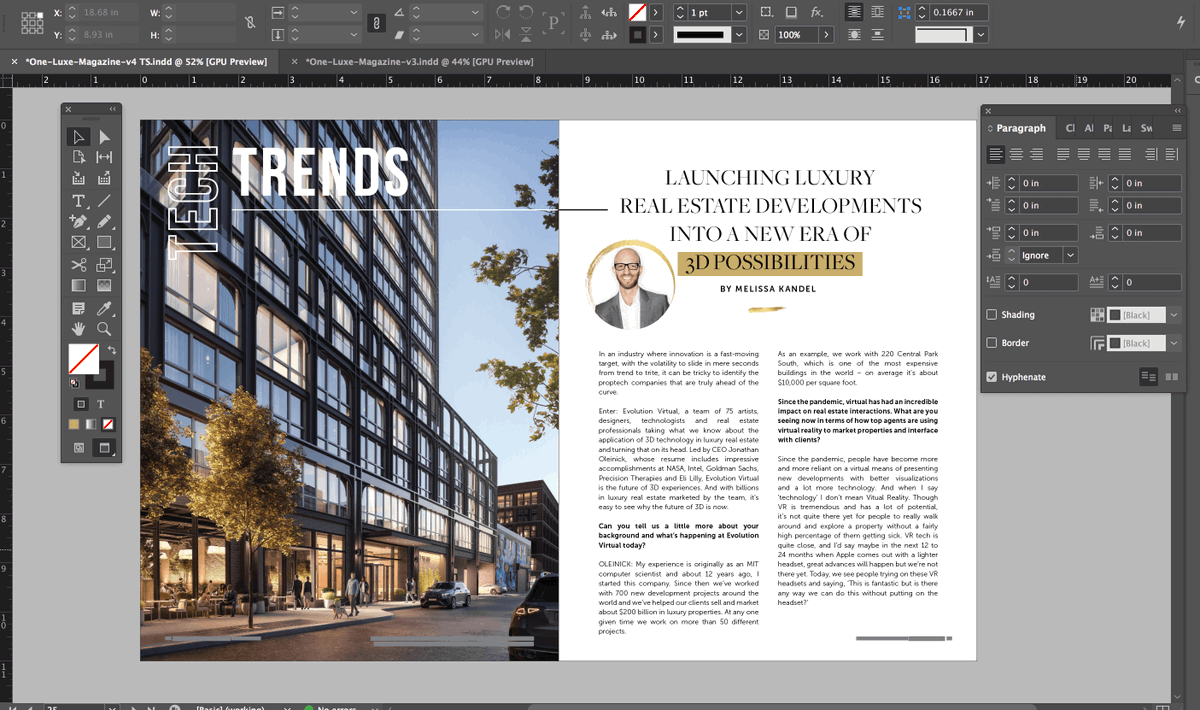The height and width of the screenshot is (710, 1200).
Task: Switch to the Sw panel tab
Action: click(1146, 128)
